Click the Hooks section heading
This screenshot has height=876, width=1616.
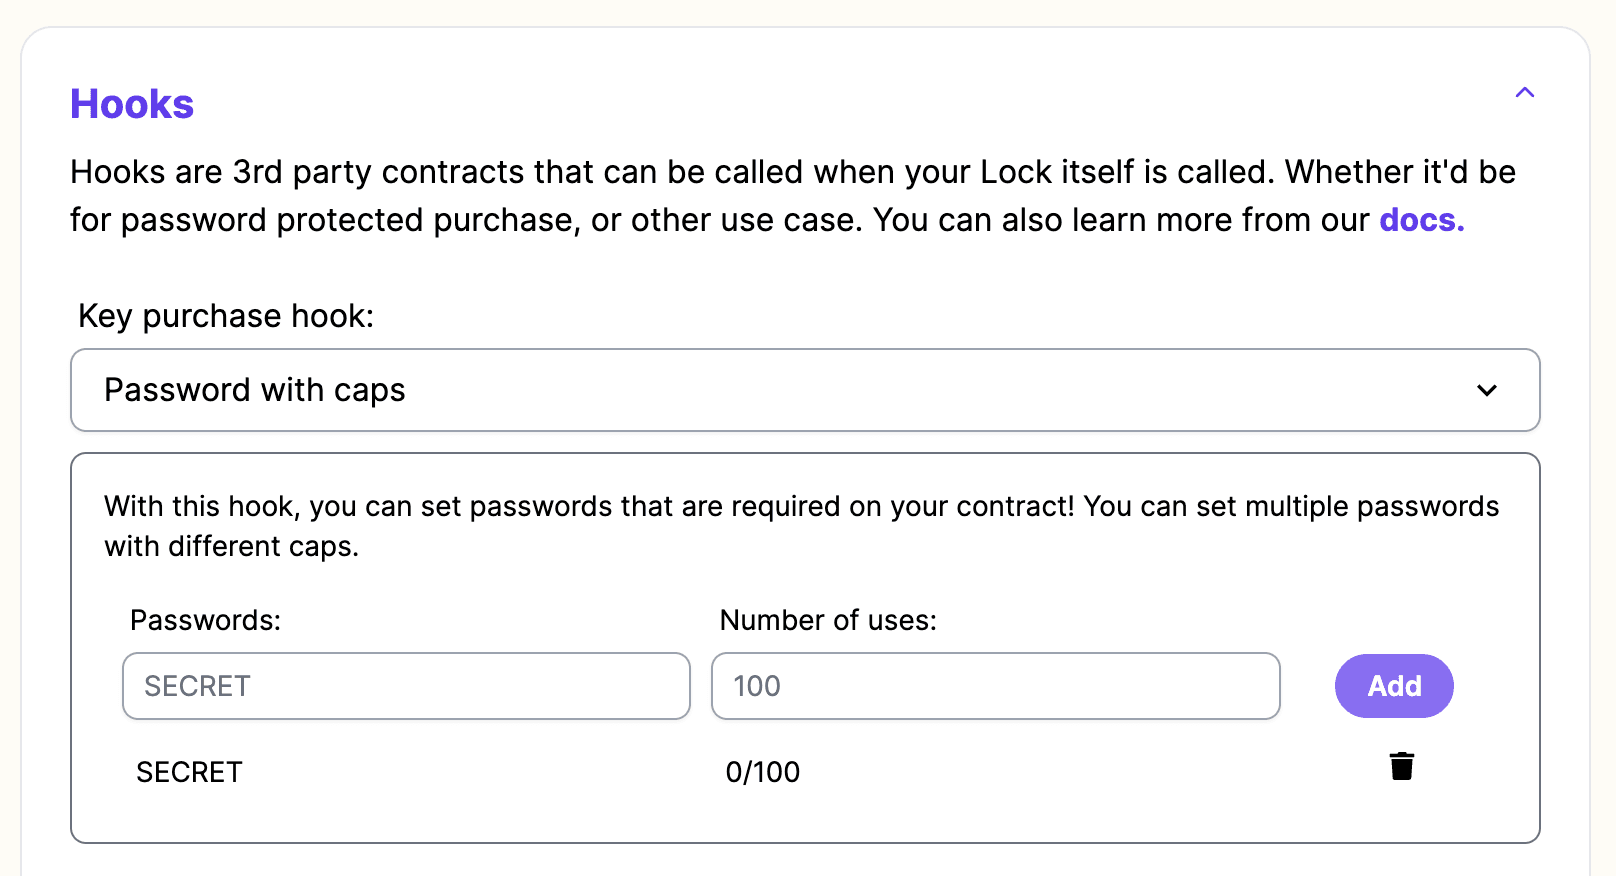click(132, 104)
